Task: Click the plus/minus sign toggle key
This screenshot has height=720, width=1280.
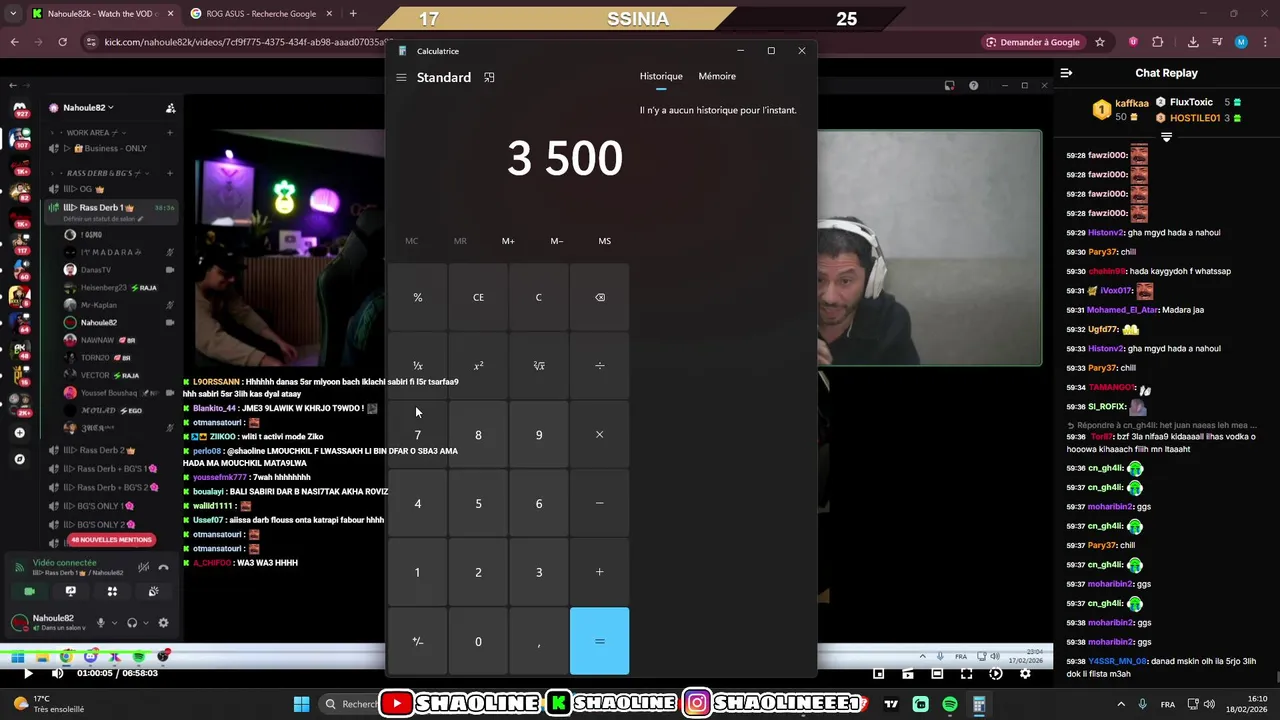Action: click(418, 641)
